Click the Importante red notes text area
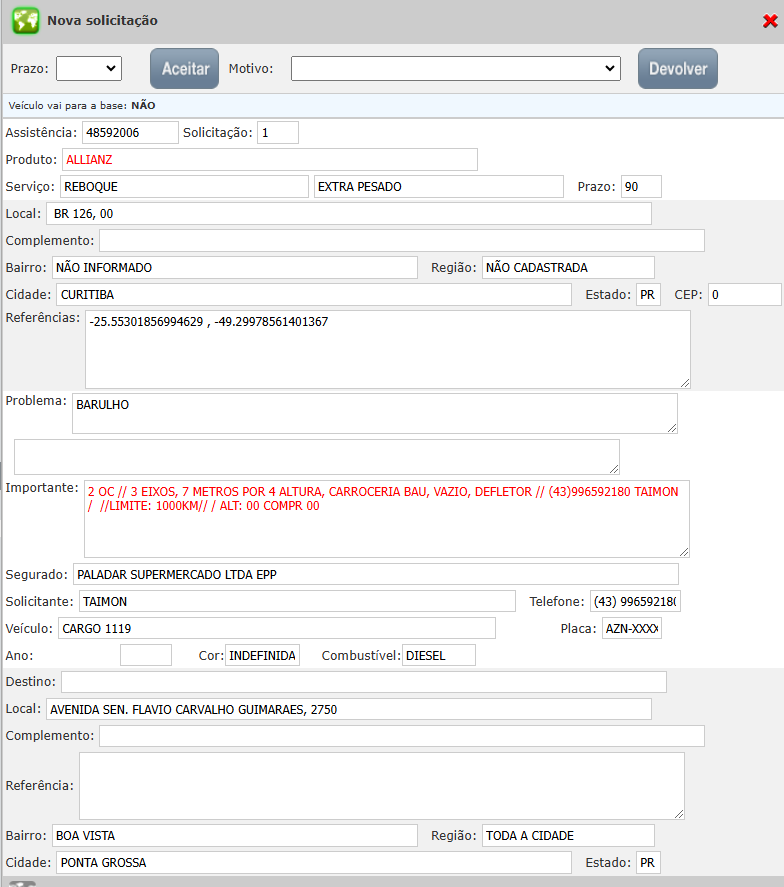 pyautogui.click(x=386, y=518)
